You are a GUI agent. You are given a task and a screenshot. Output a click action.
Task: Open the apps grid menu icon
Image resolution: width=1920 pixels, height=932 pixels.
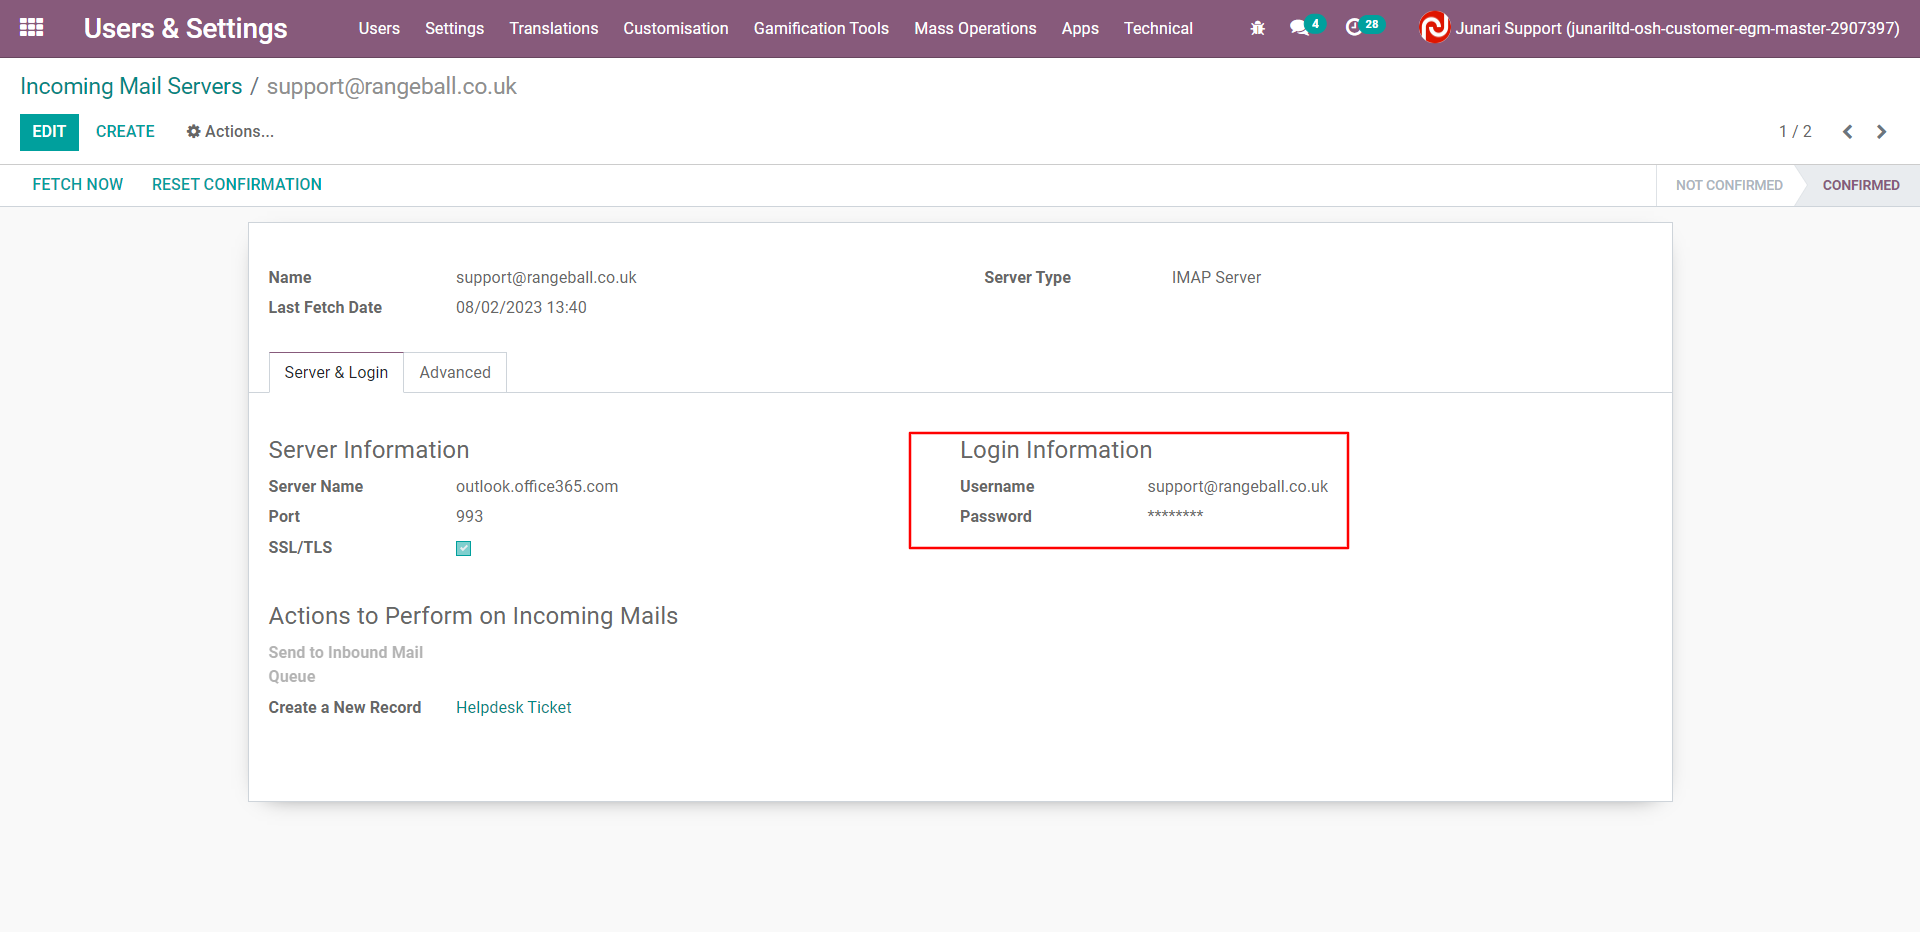[31, 28]
